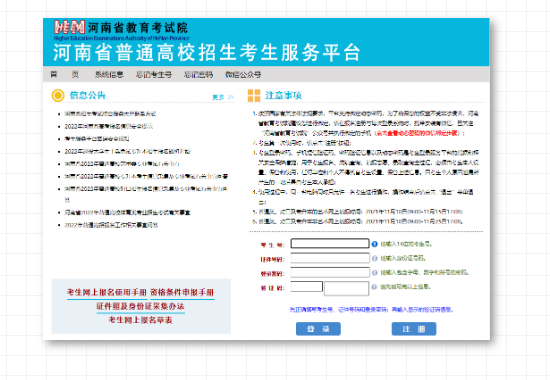The height and width of the screenshot is (380, 550).
Task: Click the info icon beside the 登录密码 field
Action: [375, 273]
